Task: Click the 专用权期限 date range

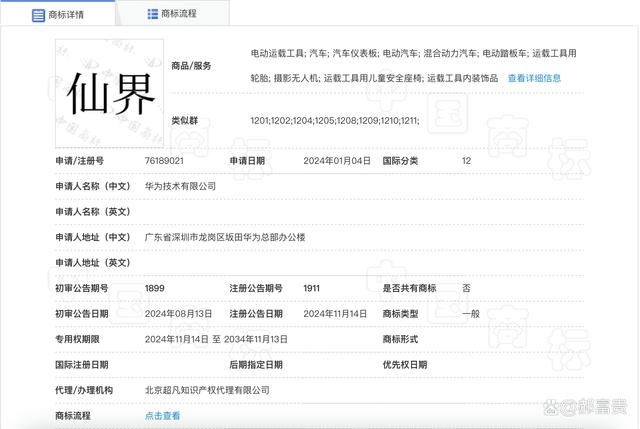Action: coord(216,339)
